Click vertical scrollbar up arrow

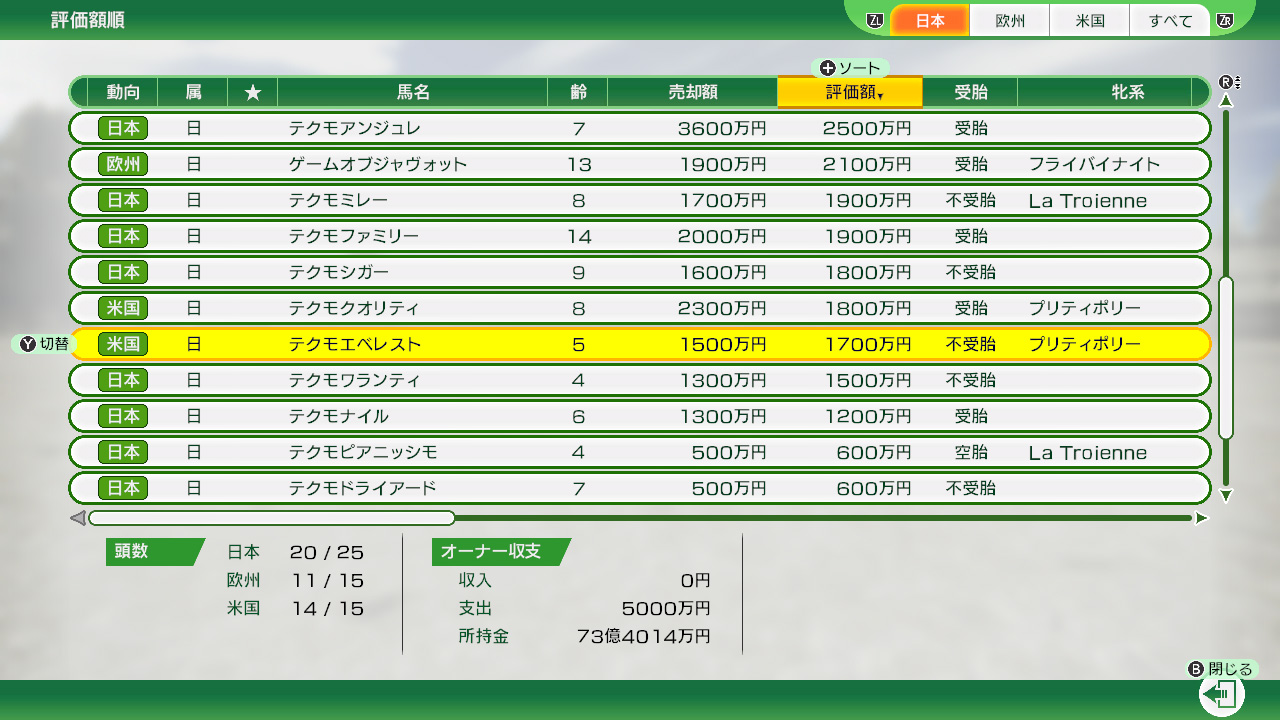pos(1226,101)
